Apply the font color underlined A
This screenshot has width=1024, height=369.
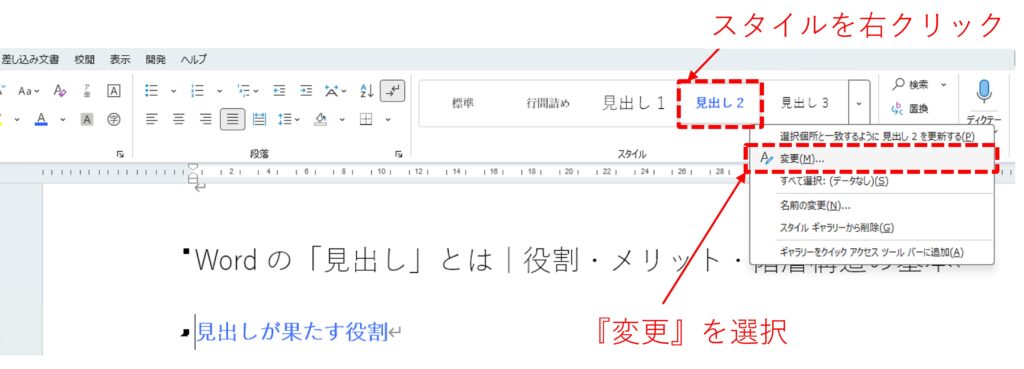41,120
